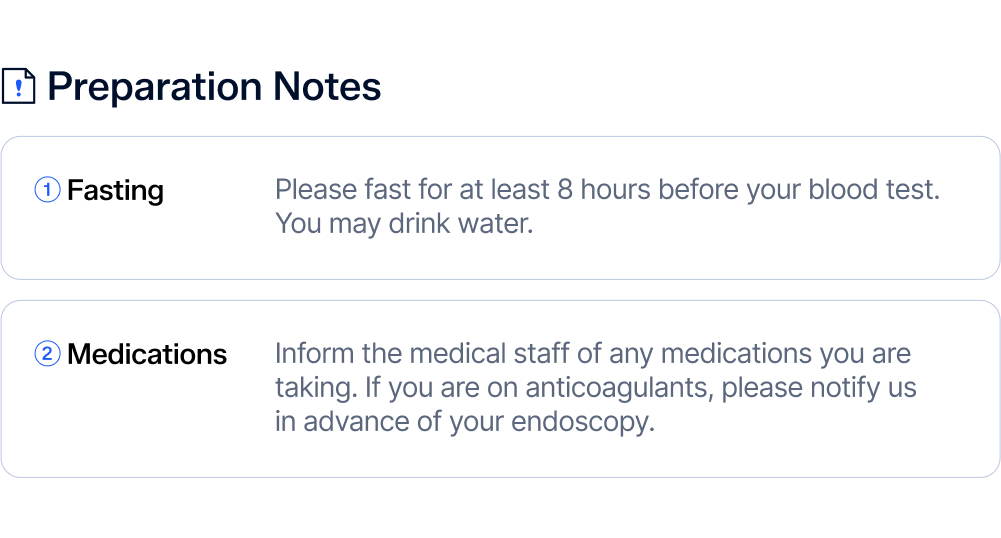Image resolution: width=1001 pixels, height=538 pixels.
Task: Click the circled number 2 icon
Action: coord(47,354)
